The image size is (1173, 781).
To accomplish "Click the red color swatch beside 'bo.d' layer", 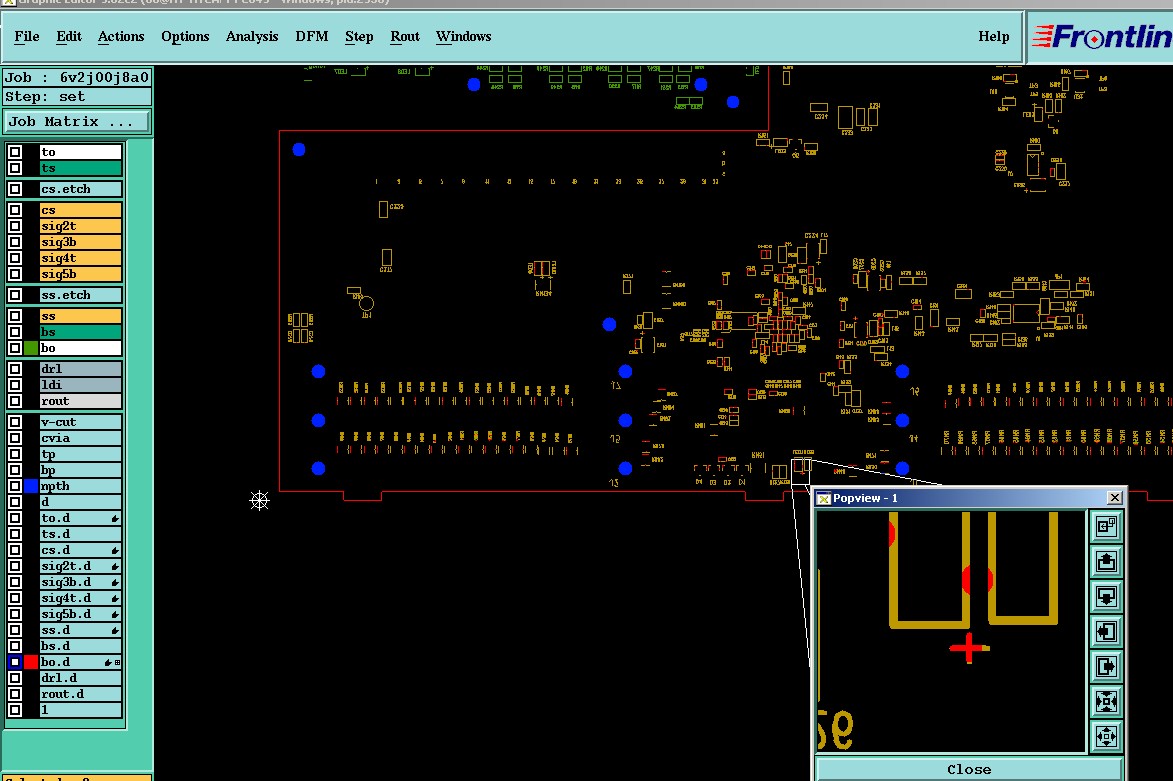I will 31,662.
